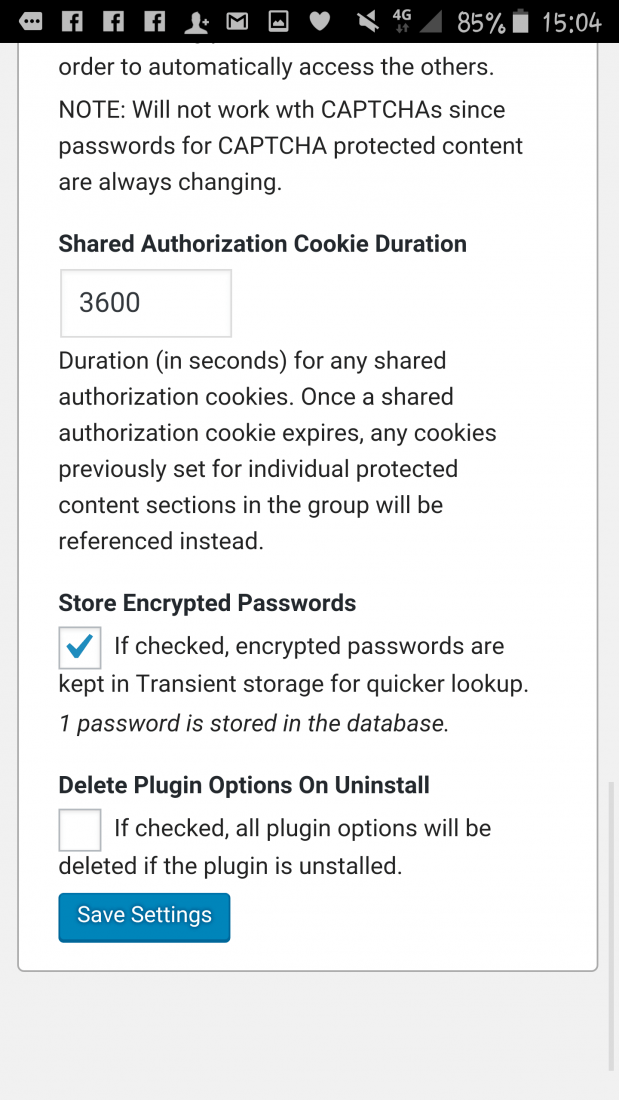Select the Facebook icon beside the add-contact icon
Image resolution: width=619 pixels, height=1100 pixels.
click(x=155, y=22)
